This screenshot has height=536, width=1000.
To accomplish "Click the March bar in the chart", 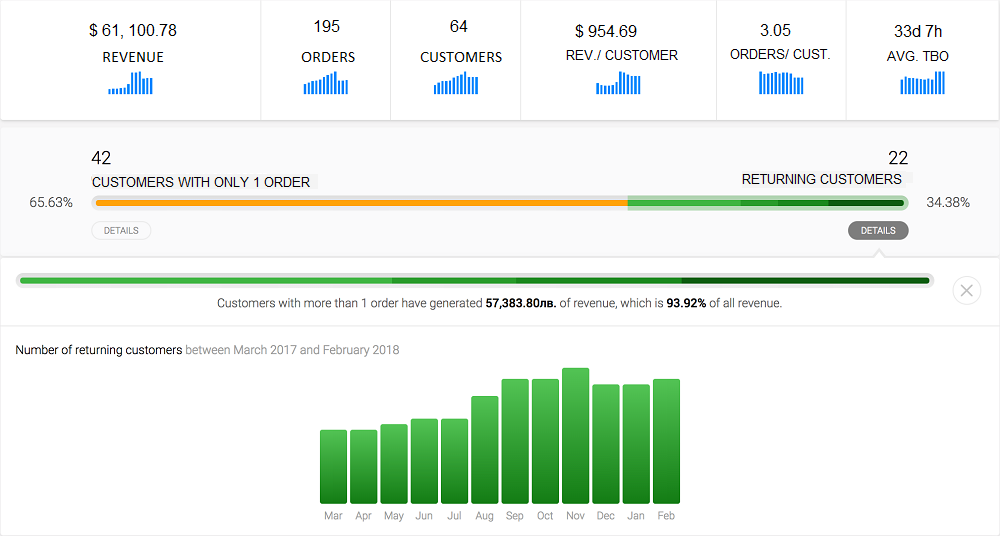I will click(x=333, y=466).
